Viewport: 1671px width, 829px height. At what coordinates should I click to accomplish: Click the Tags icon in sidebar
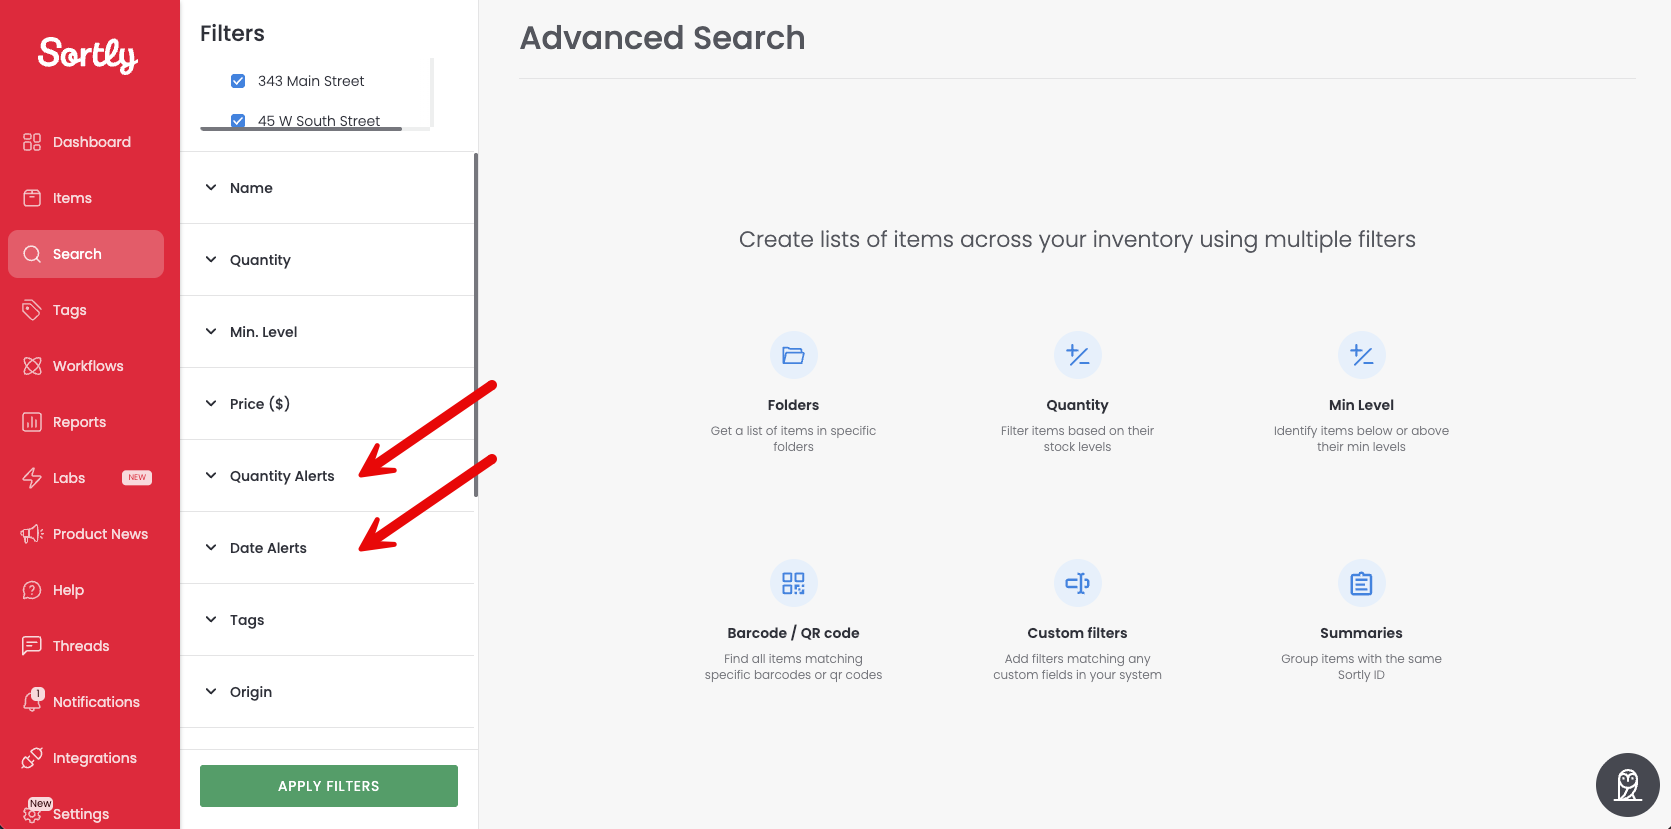pos(32,310)
